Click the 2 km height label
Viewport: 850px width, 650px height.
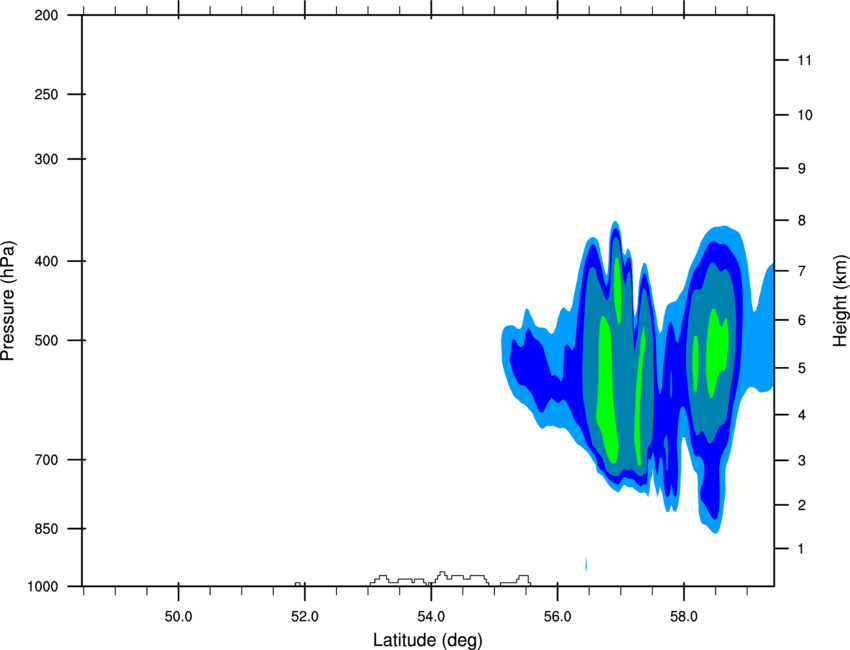tap(802, 505)
